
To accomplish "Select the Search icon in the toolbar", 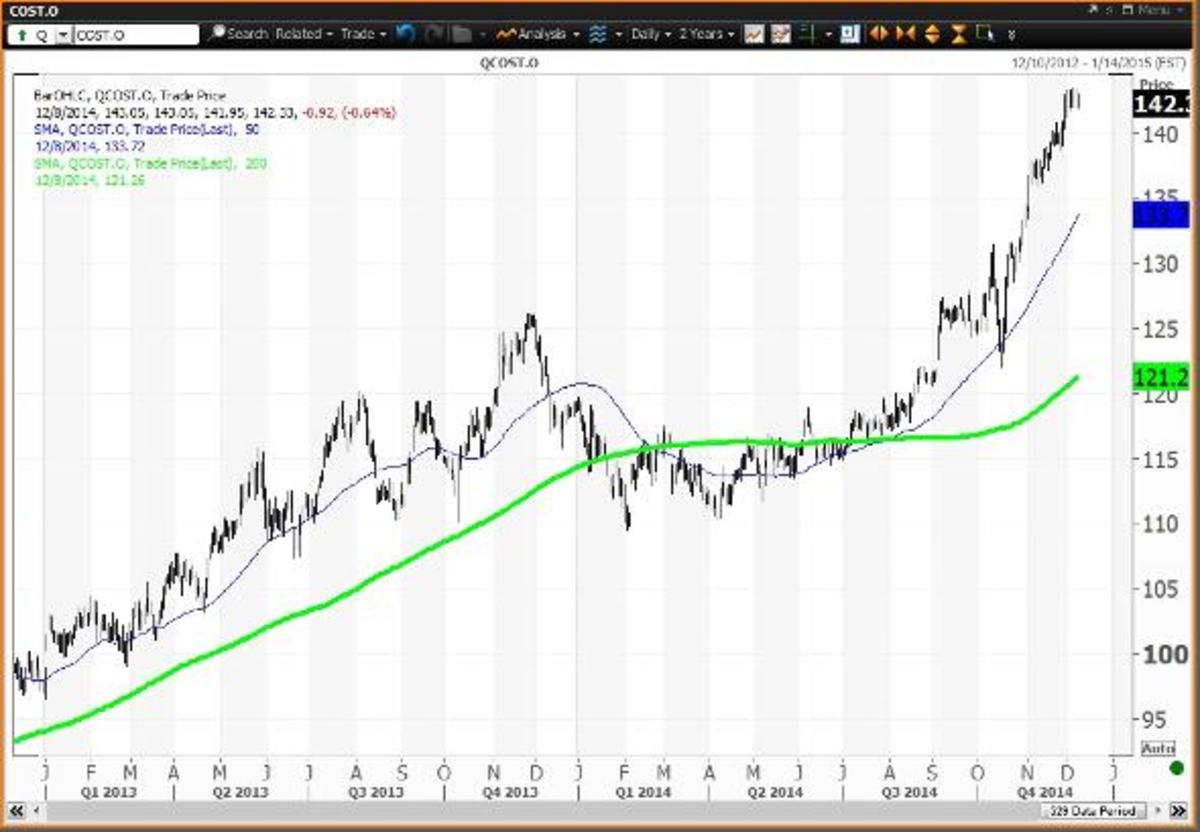I will point(218,33).
